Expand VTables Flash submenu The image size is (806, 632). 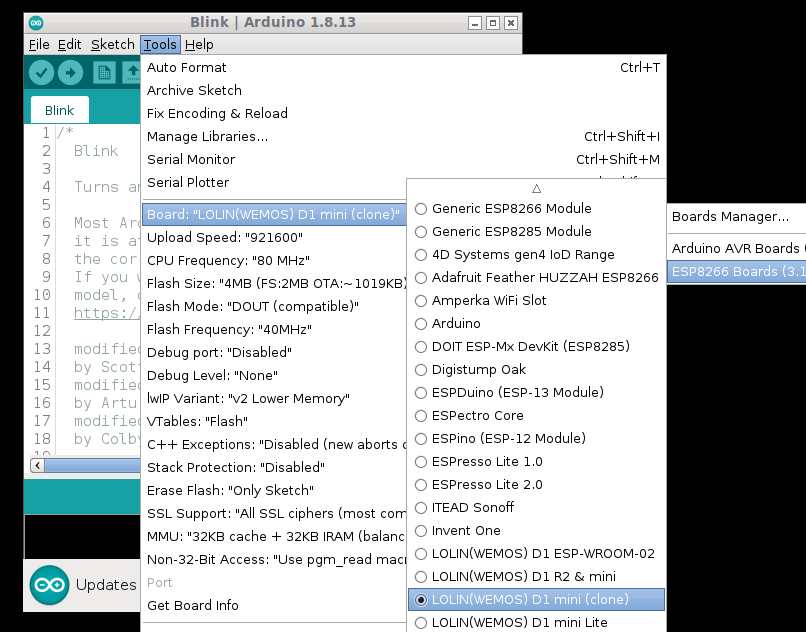click(x=274, y=422)
